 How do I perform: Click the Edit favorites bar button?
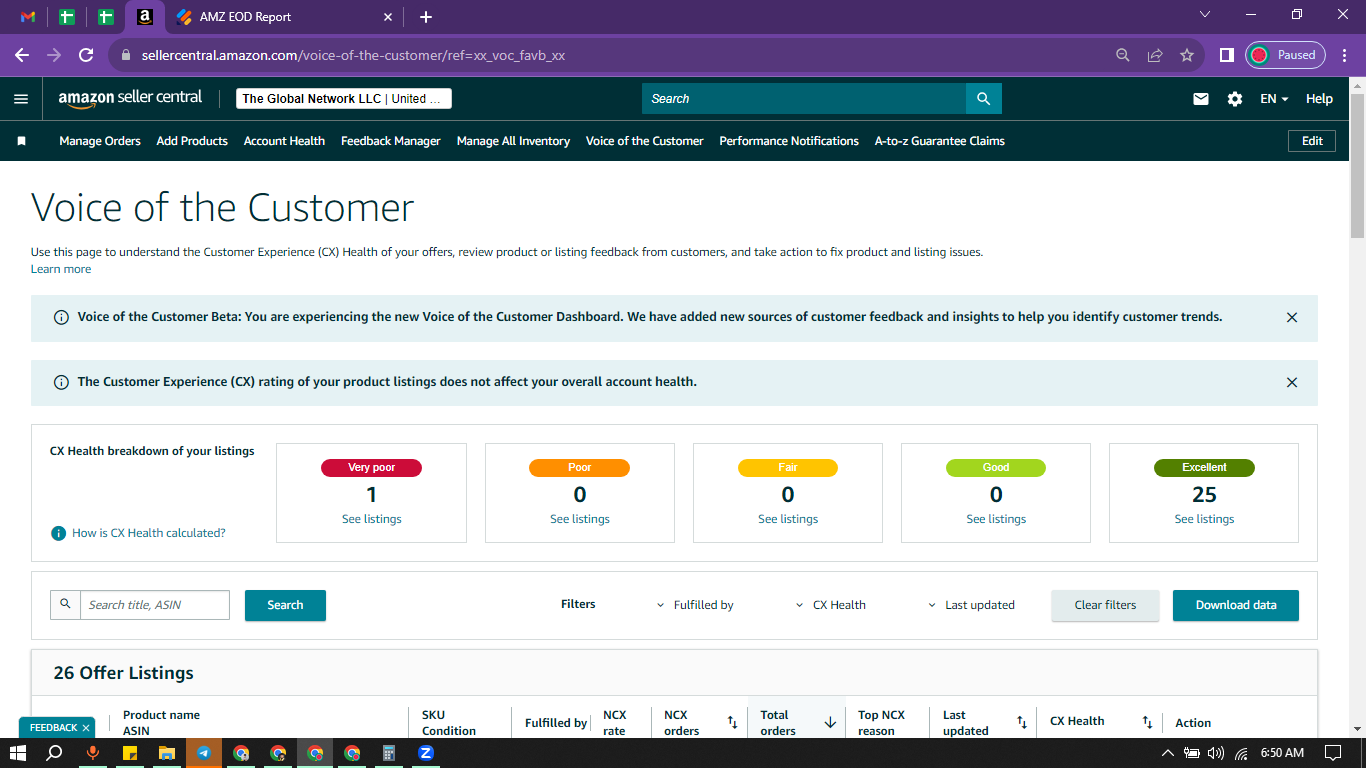point(1312,141)
